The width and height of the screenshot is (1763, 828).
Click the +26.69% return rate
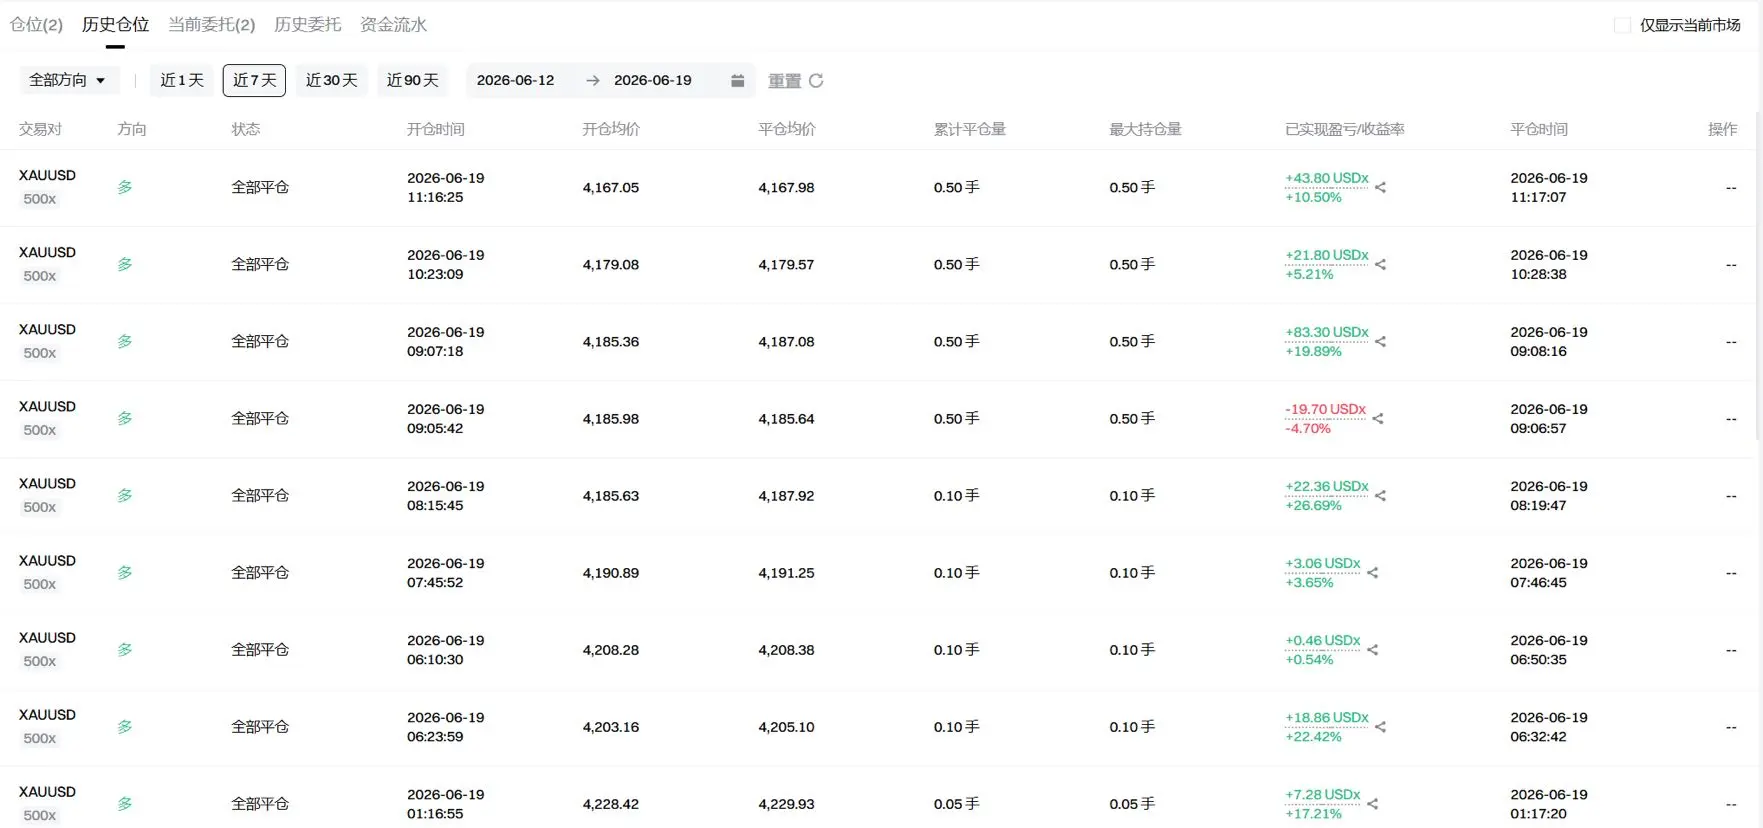pyautogui.click(x=1313, y=505)
